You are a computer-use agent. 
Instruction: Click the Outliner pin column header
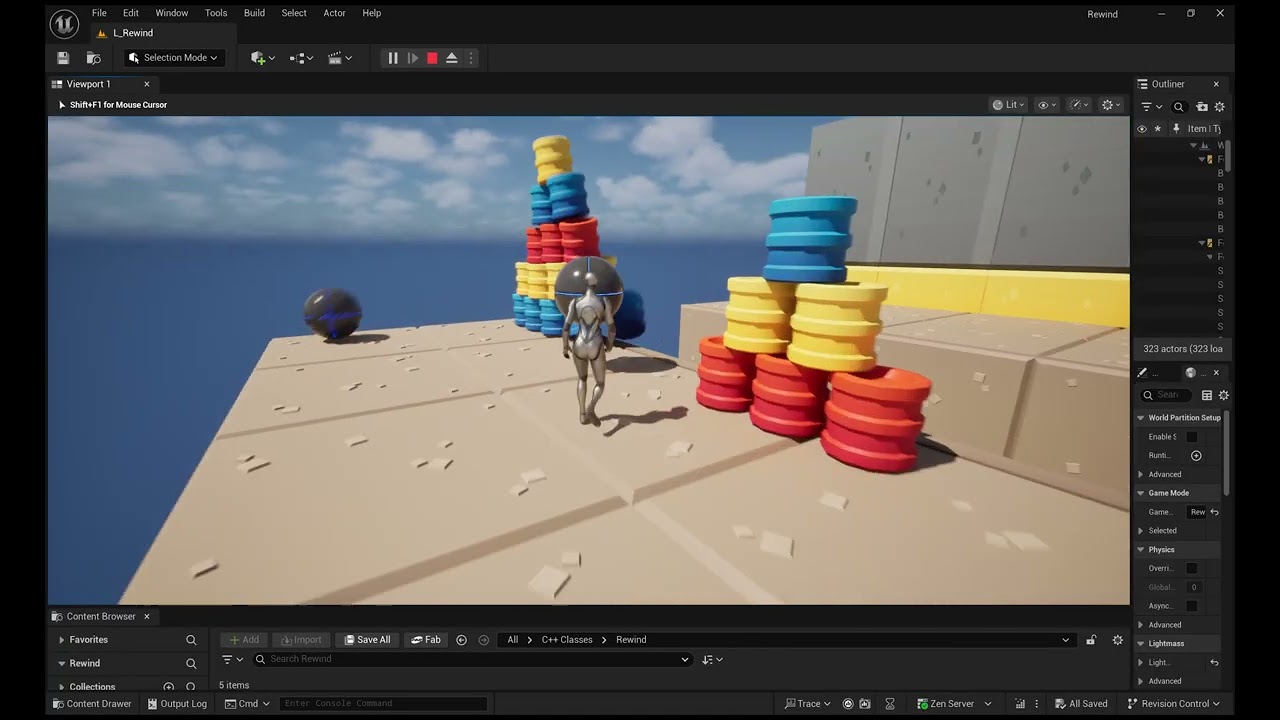click(1176, 128)
